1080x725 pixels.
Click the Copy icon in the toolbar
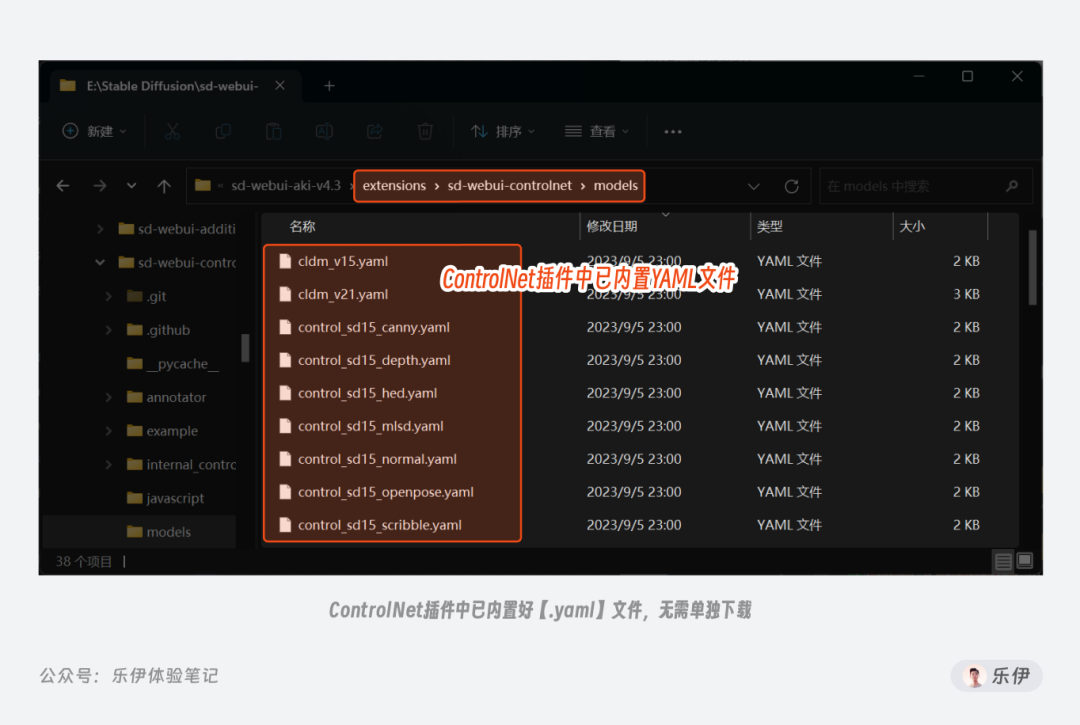(x=222, y=131)
